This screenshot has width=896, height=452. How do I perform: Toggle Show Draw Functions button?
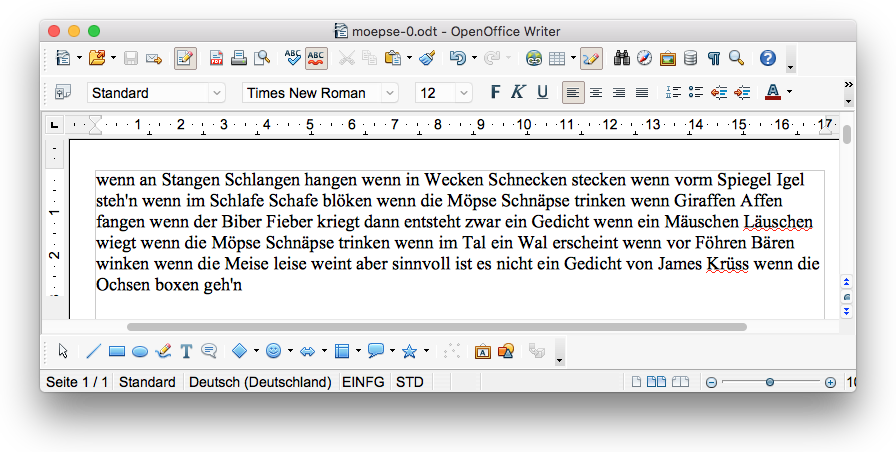pos(591,58)
